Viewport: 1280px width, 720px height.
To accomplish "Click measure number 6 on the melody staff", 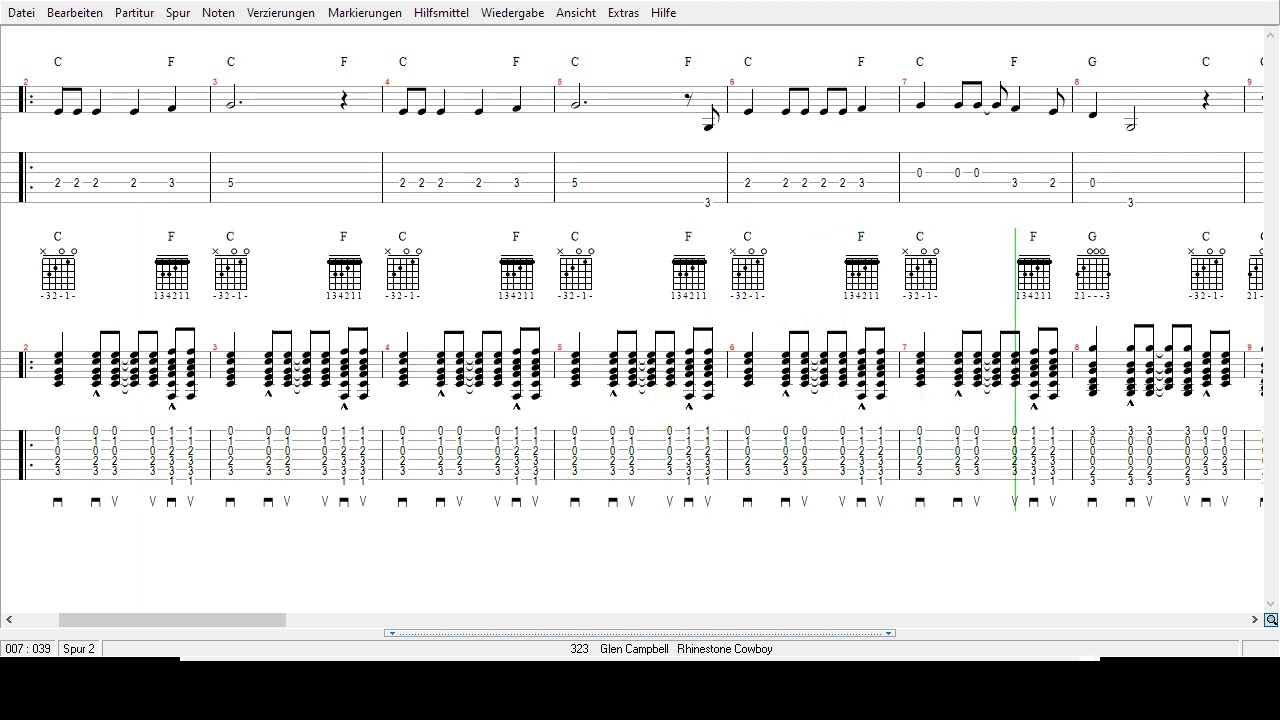I will click(732, 82).
